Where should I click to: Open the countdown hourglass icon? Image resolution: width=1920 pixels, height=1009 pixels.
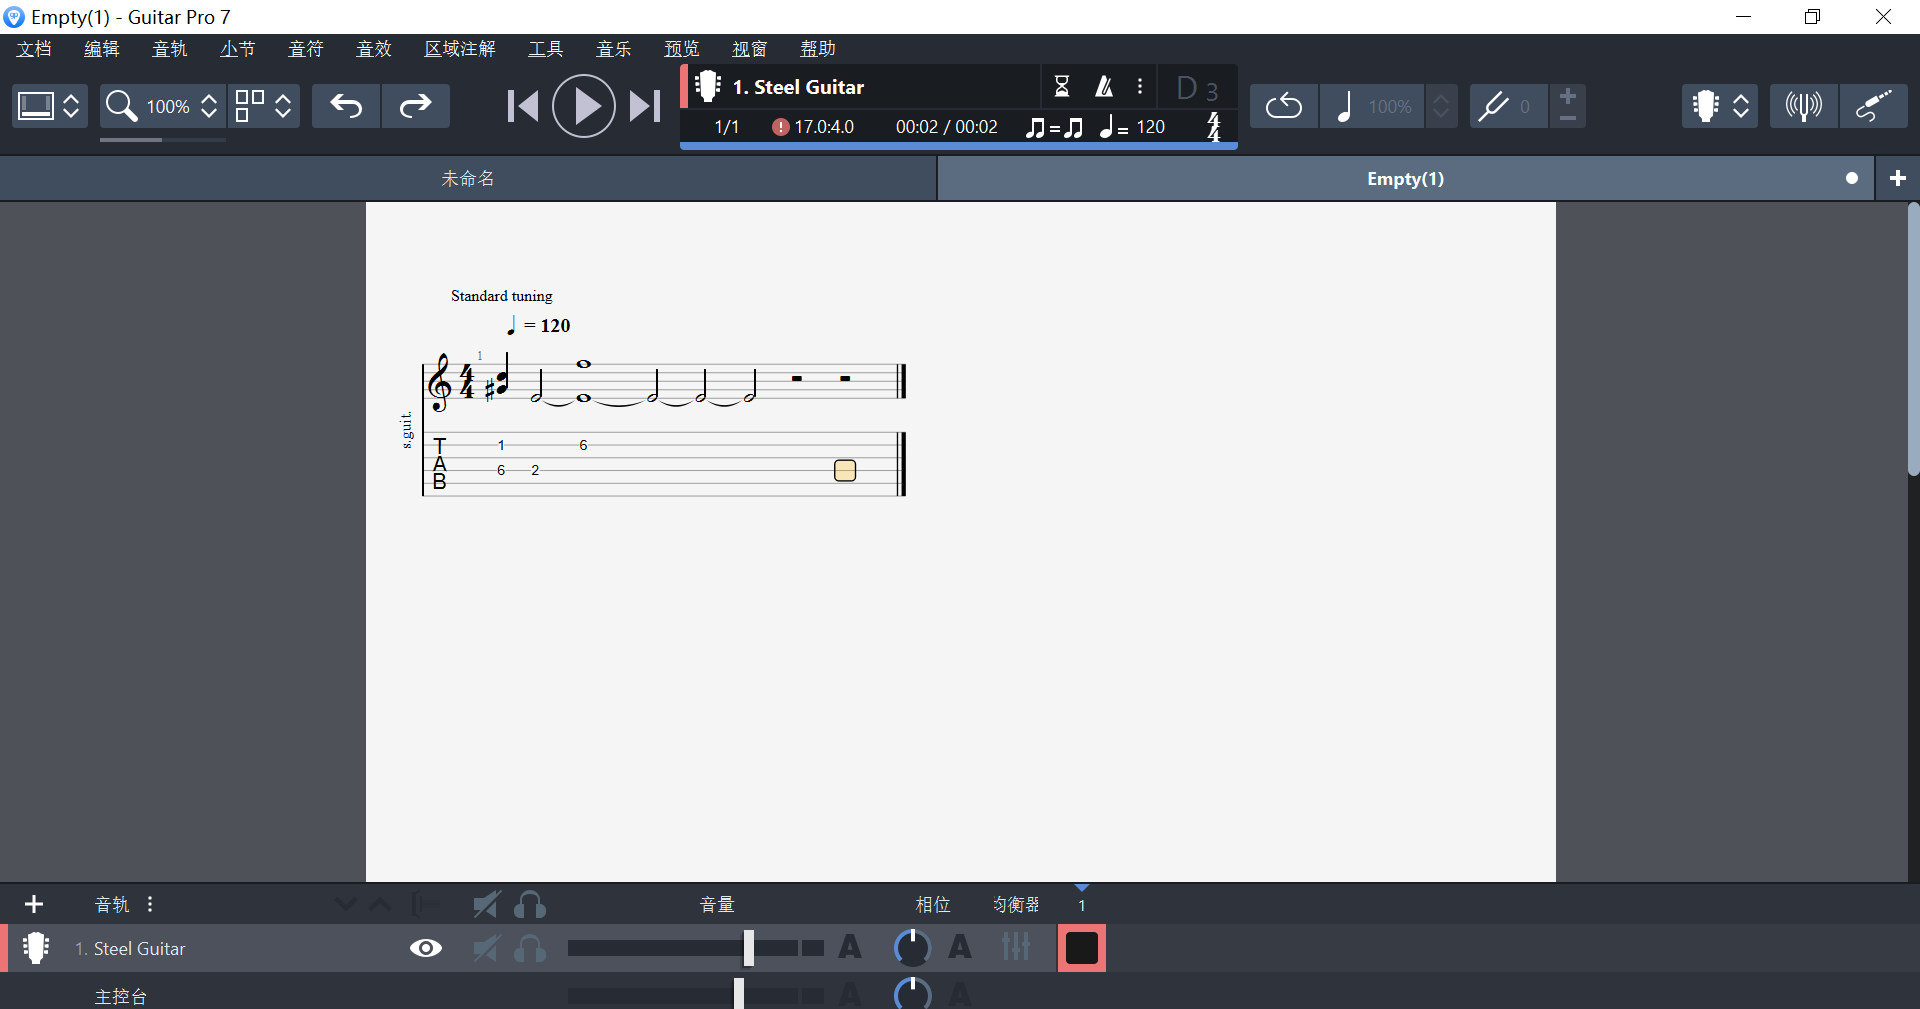coord(1062,87)
